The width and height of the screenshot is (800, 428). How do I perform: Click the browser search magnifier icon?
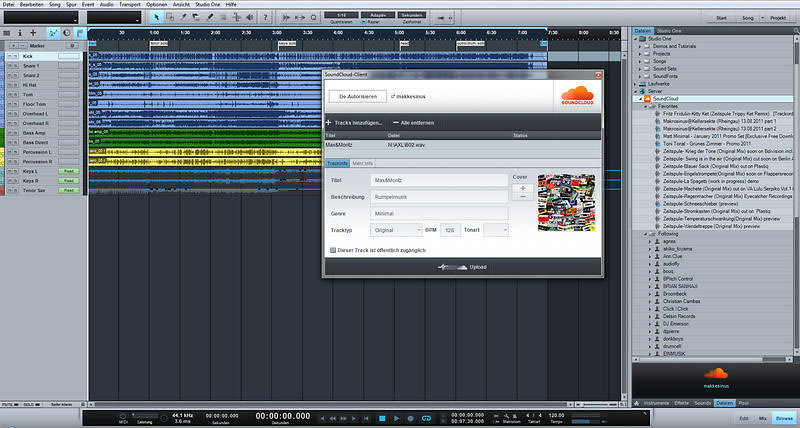[x=796, y=32]
